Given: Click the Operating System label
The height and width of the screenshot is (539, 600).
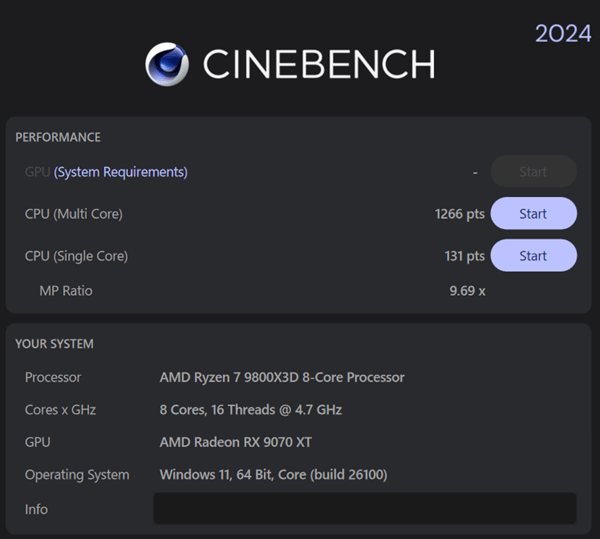Looking at the screenshot, I should point(77,475).
